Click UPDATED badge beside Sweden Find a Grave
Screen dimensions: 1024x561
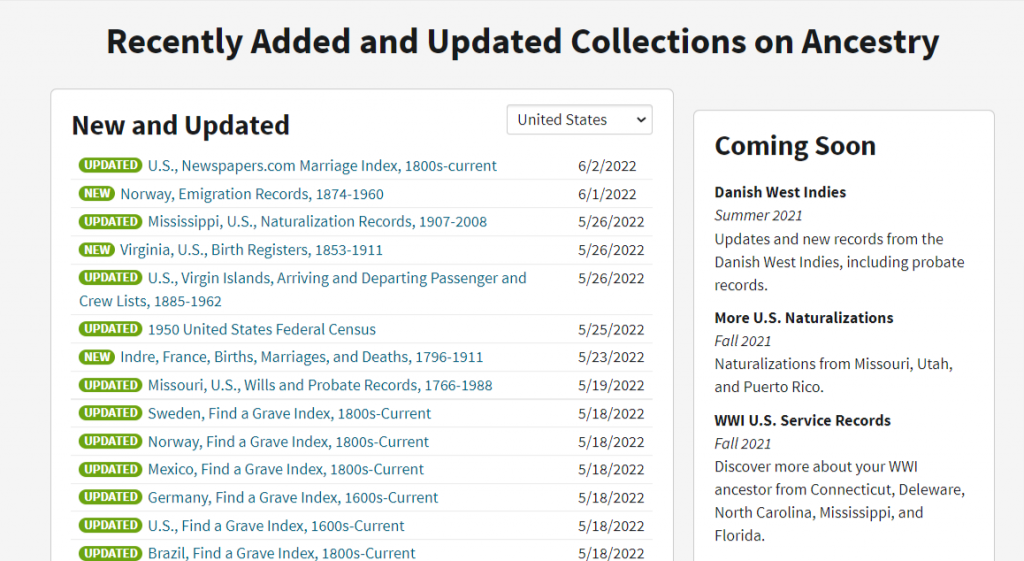pyautogui.click(x=110, y=413)
